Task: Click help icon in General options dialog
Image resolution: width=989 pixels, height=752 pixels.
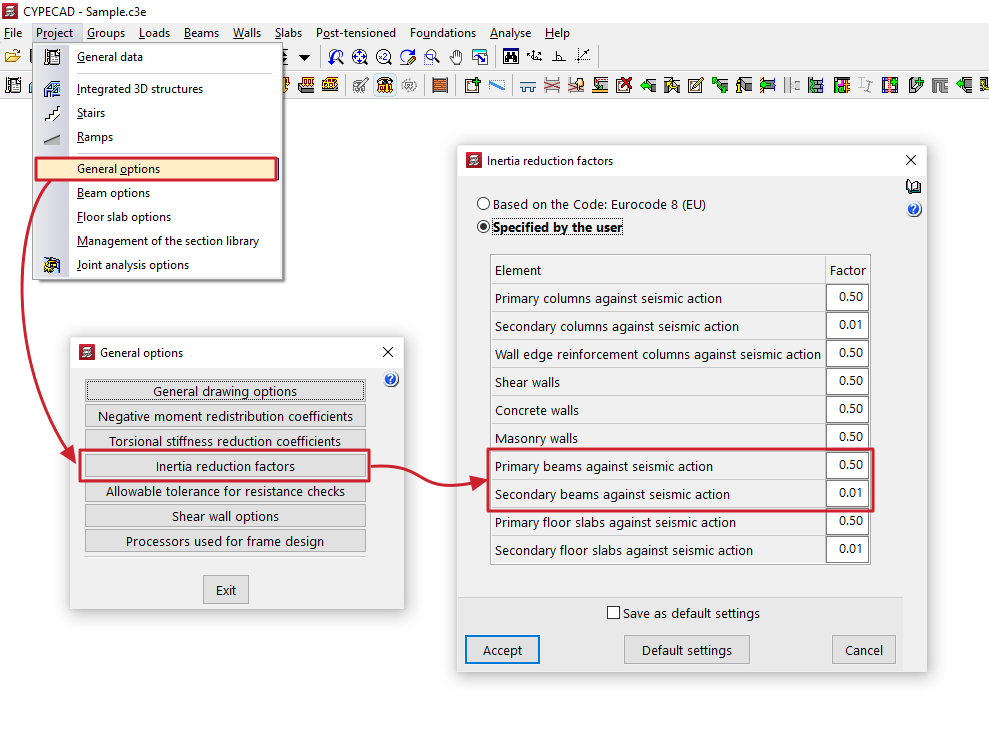Action: coord(391,379)
